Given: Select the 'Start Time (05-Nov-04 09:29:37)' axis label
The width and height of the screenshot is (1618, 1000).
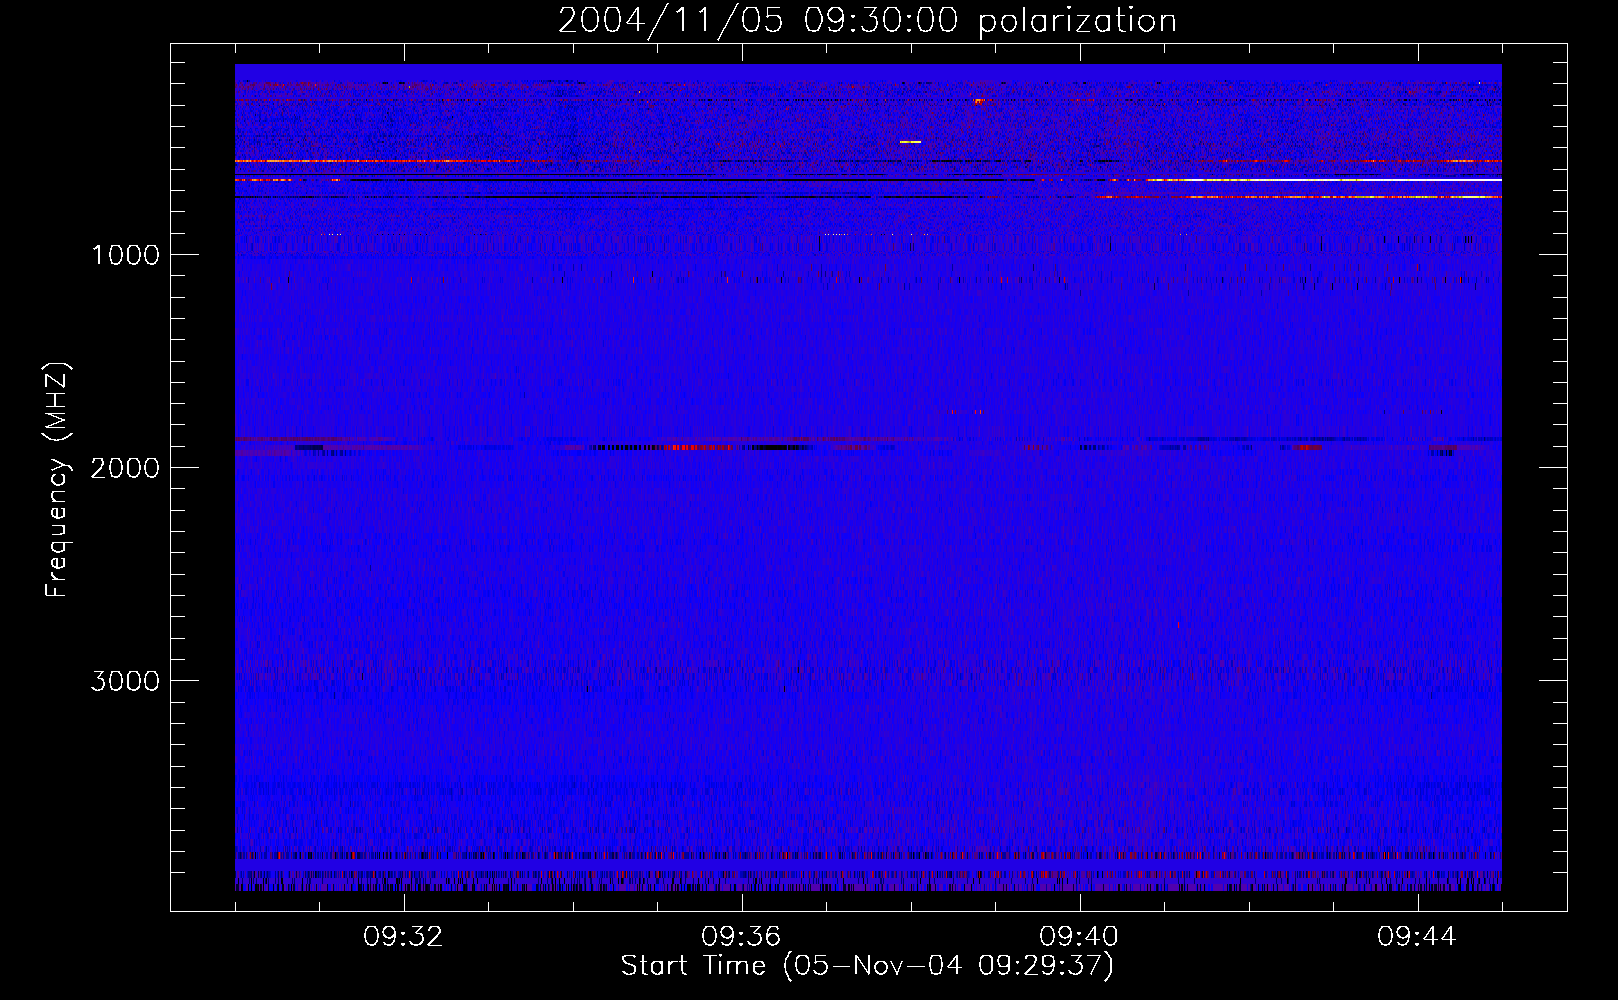Looking at the screenshot, I should (867, 966).
